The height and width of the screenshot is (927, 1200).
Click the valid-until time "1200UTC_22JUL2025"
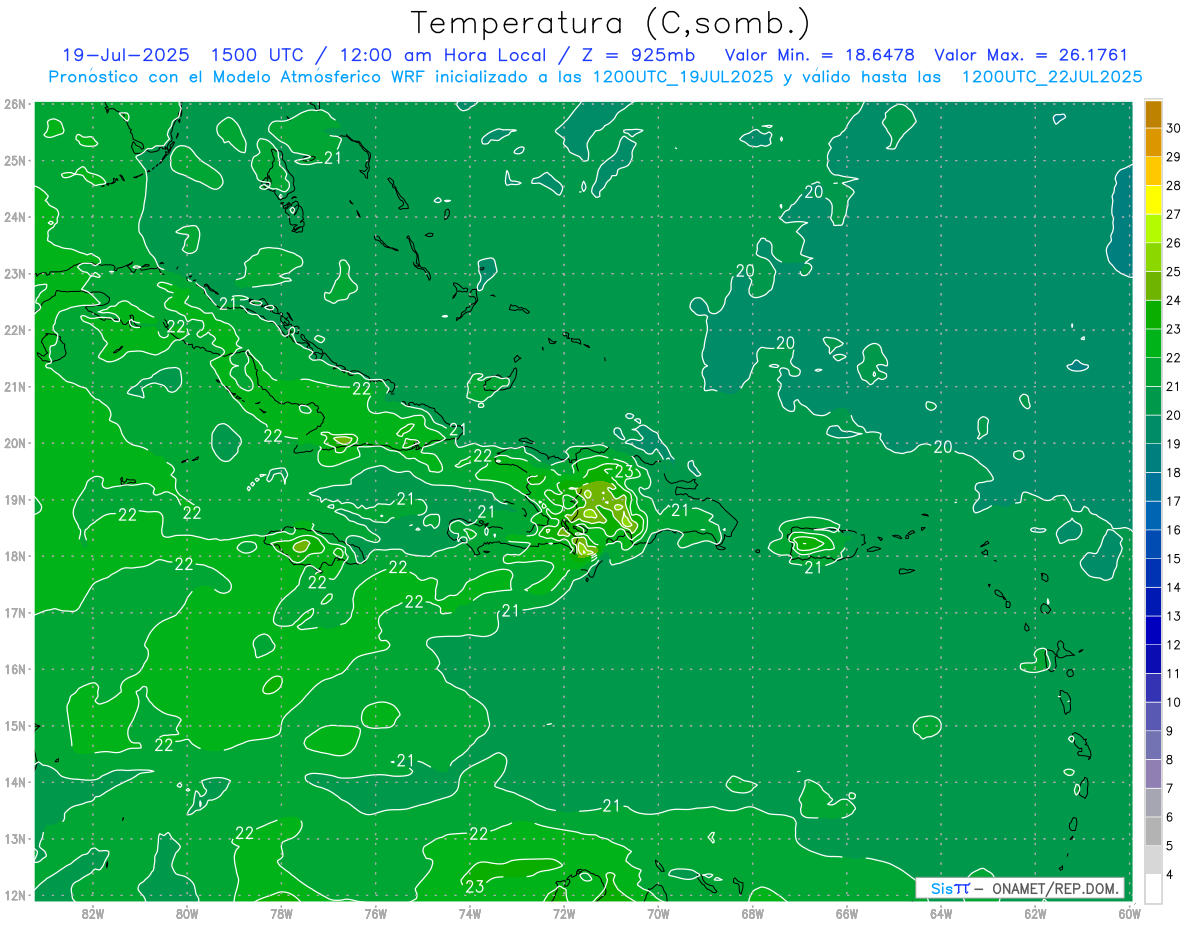[x=1052, y=77]
